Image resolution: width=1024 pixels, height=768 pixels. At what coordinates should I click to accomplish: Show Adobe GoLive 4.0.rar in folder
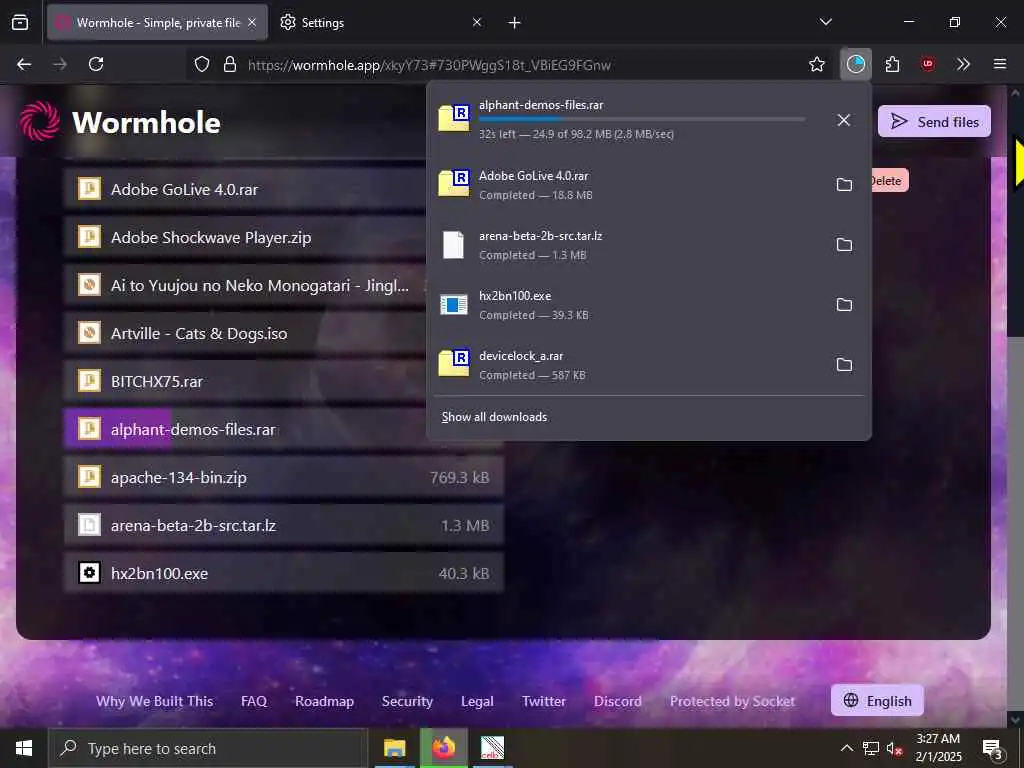tap(844, 185)
